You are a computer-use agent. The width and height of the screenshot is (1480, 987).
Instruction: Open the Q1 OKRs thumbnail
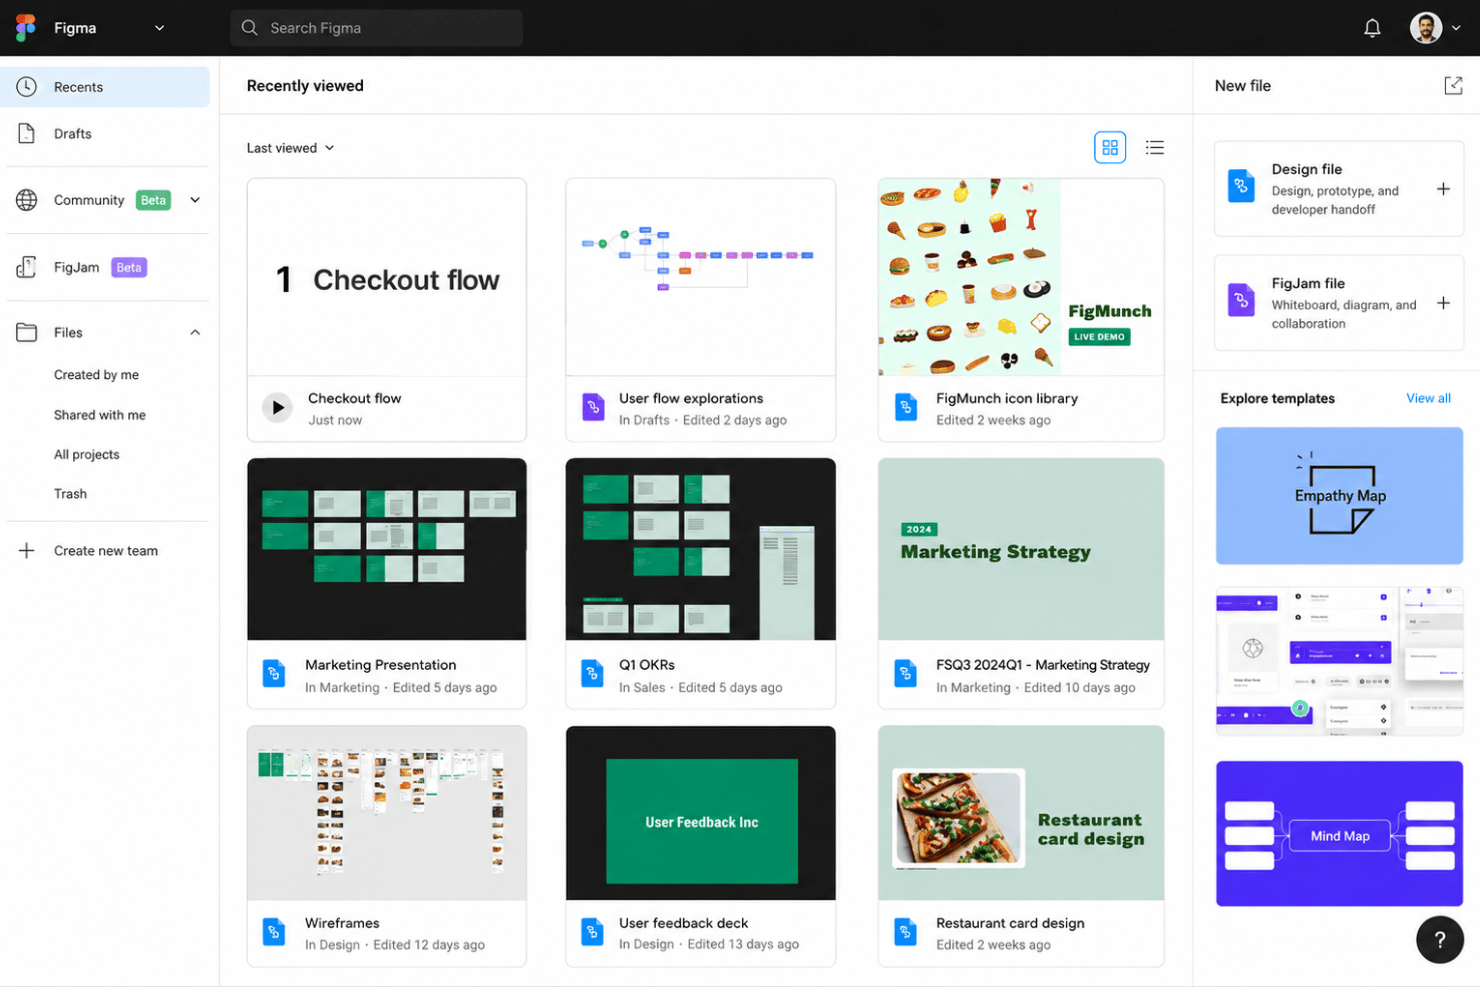[700, 549]
